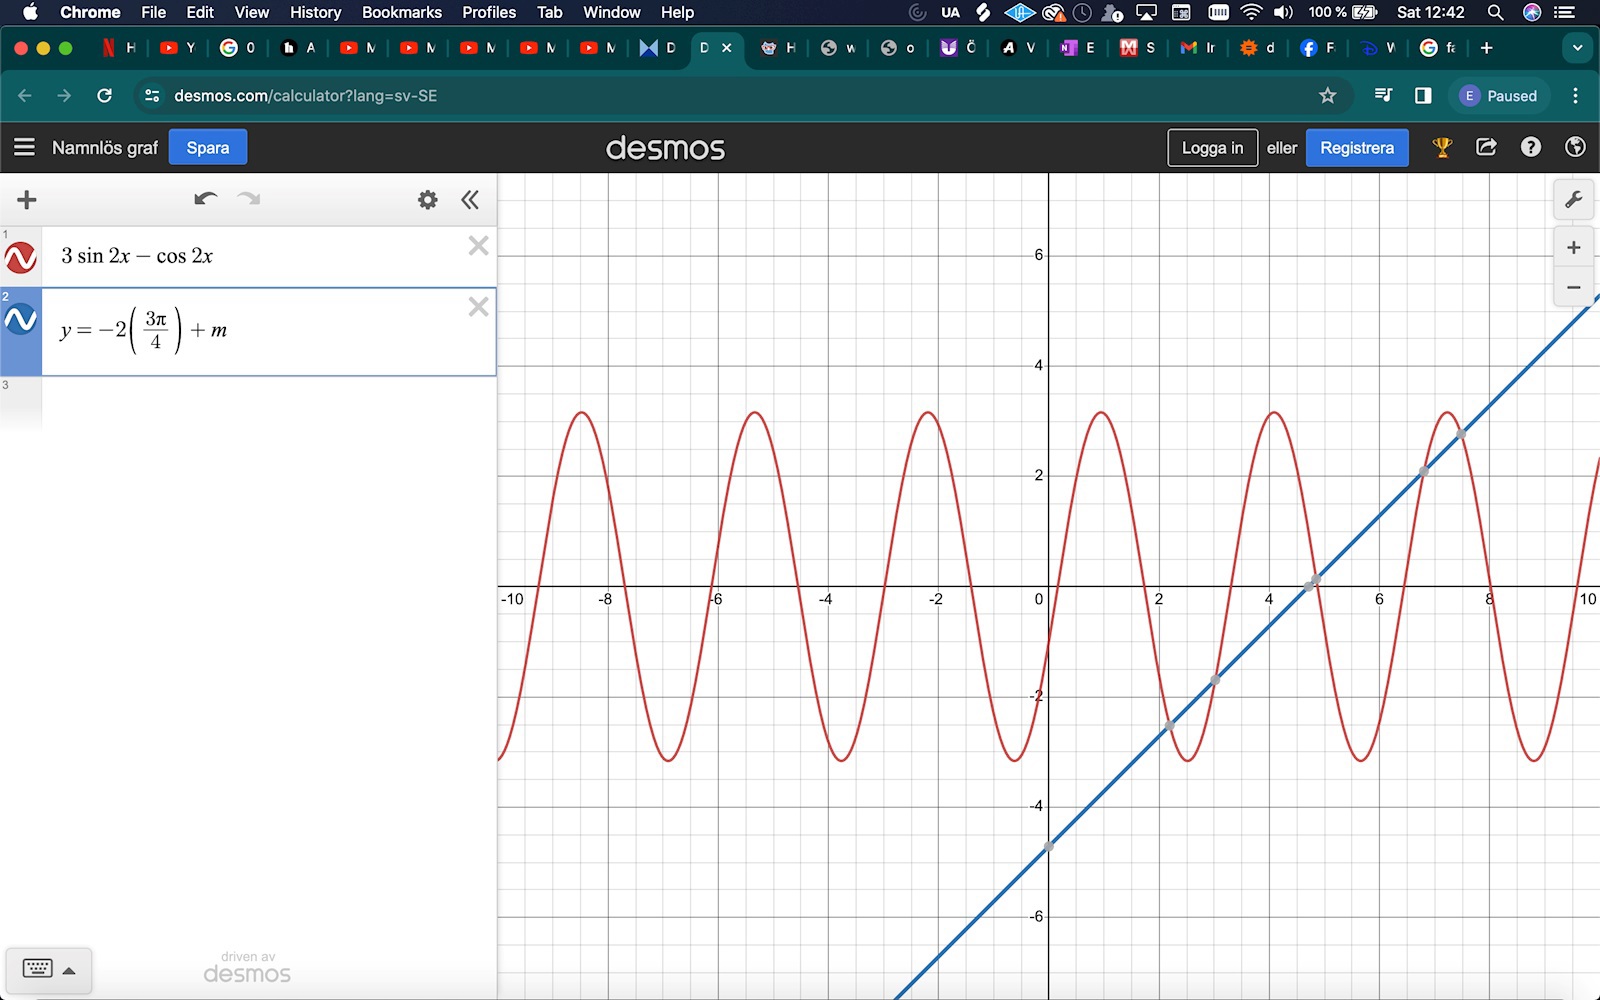This screenshot has width=1600, height=1000.
Task: Zoom in on the graph
Action: 1573,247
